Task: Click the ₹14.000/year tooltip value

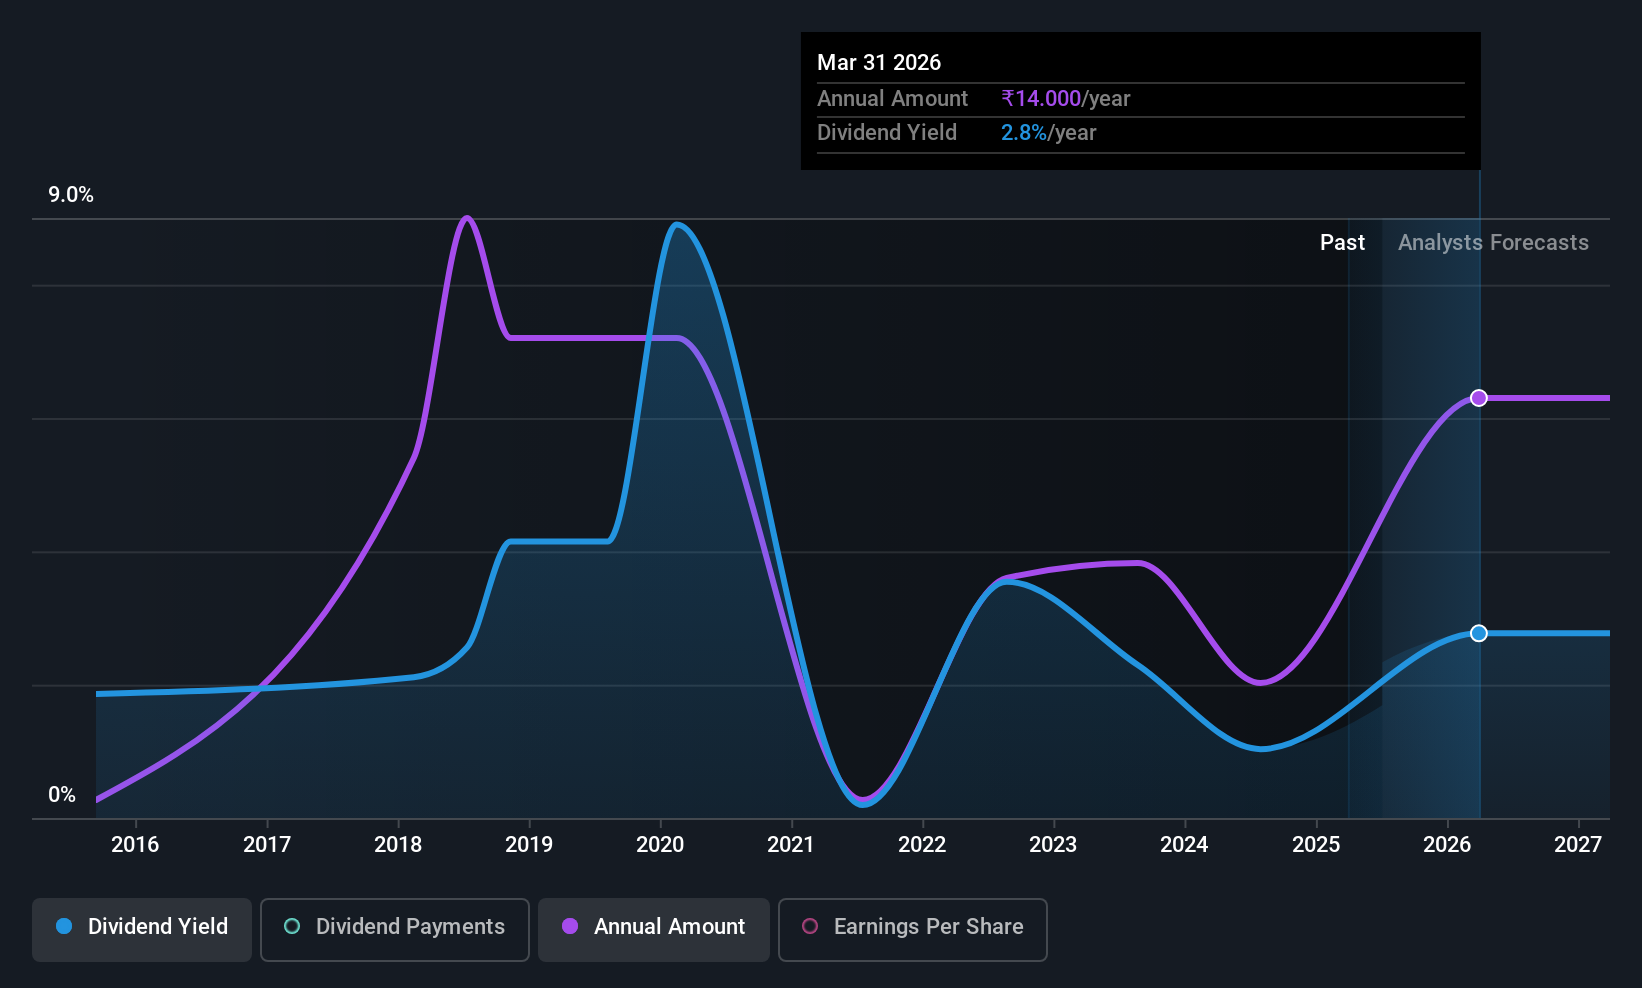Action: pyautogui.click(x=1066, y=99)
